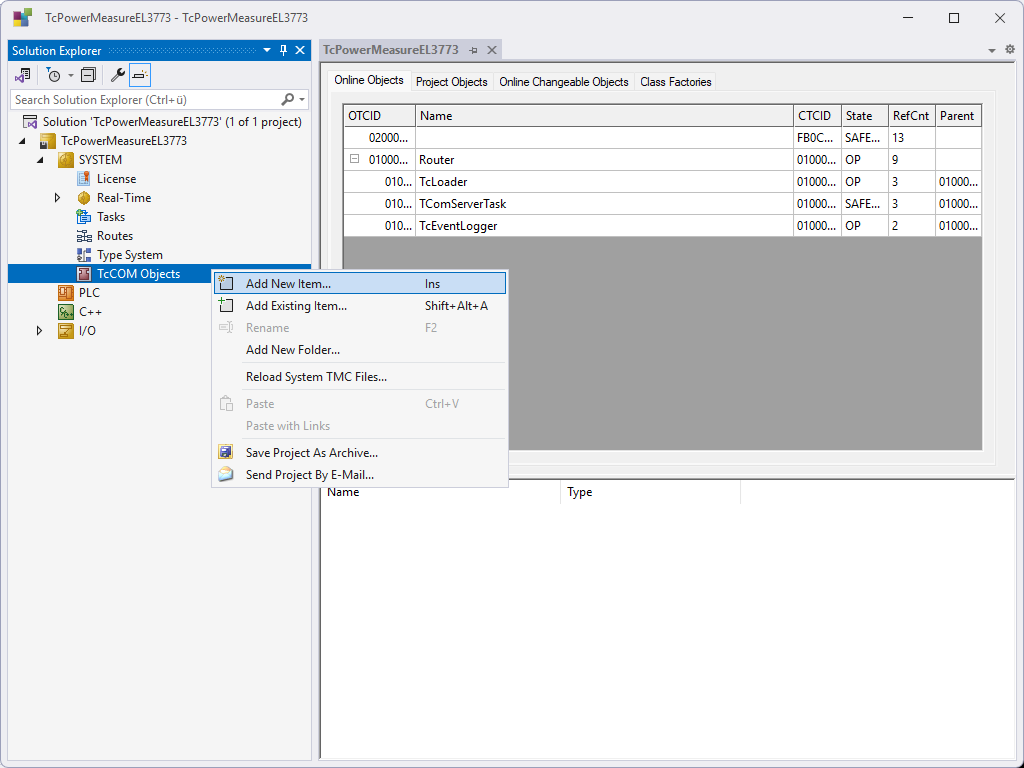
Task: Switch to the Project Objects tab
Action: click(x=452, y=82)
